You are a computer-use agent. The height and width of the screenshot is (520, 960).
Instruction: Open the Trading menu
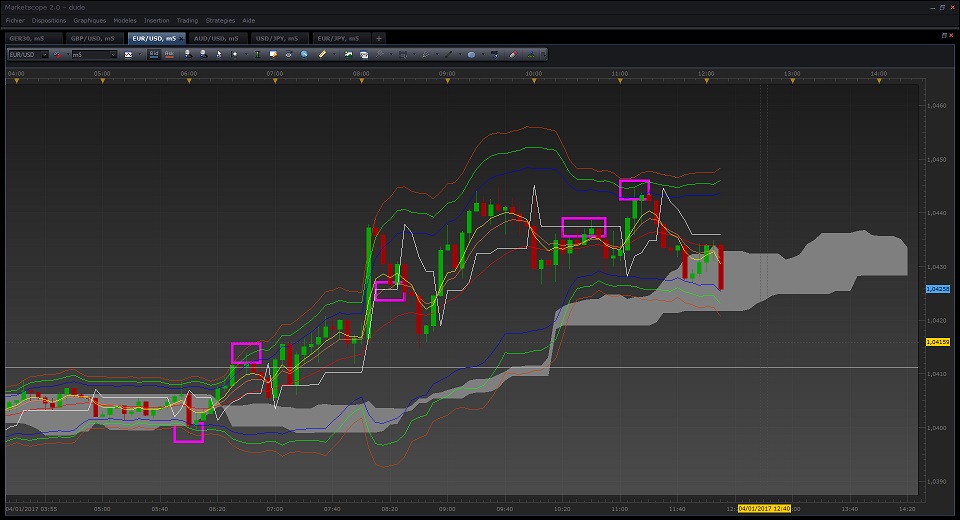click(187, 20)
